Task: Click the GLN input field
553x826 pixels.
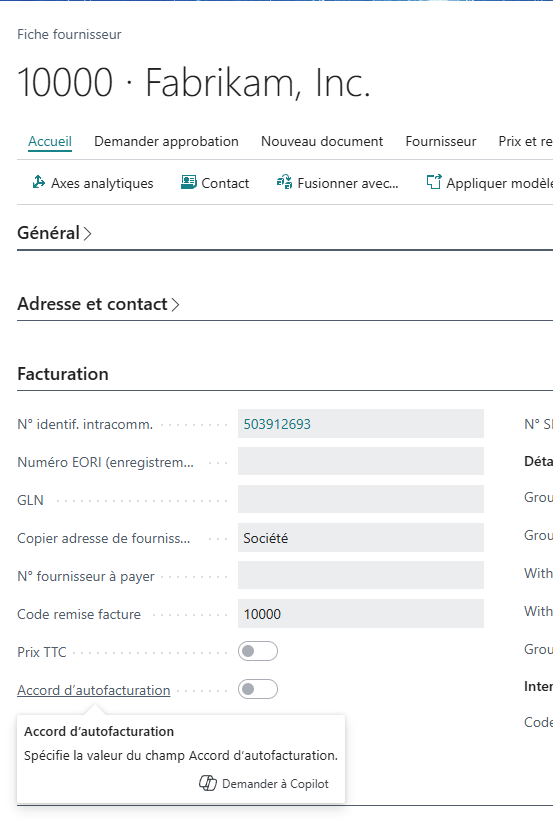Action: coord(361,499)
